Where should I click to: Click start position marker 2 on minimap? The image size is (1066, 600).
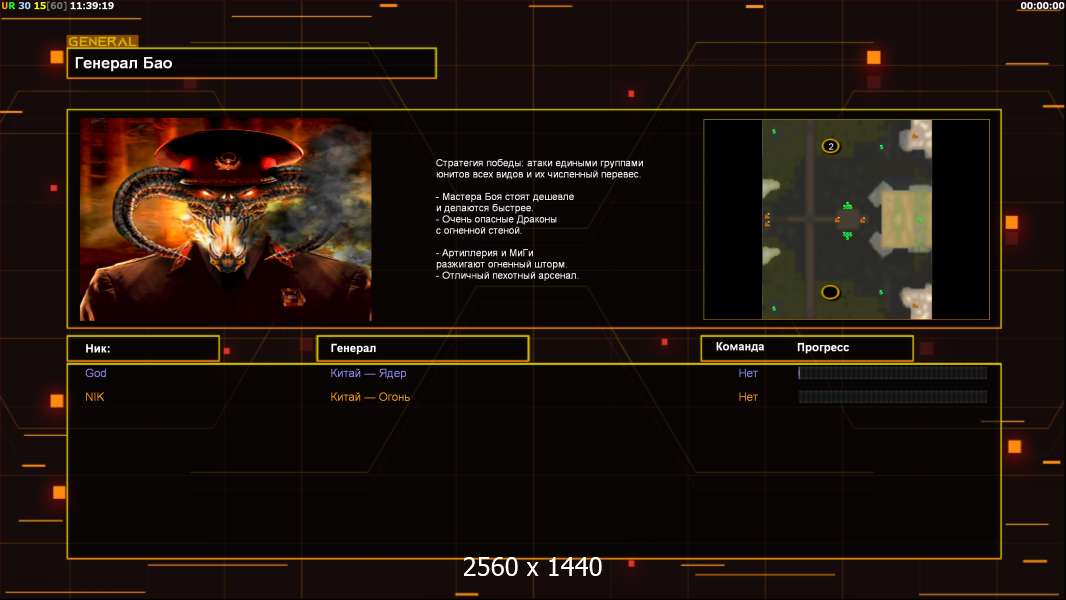pyautogui.click(x=830, y=146)
